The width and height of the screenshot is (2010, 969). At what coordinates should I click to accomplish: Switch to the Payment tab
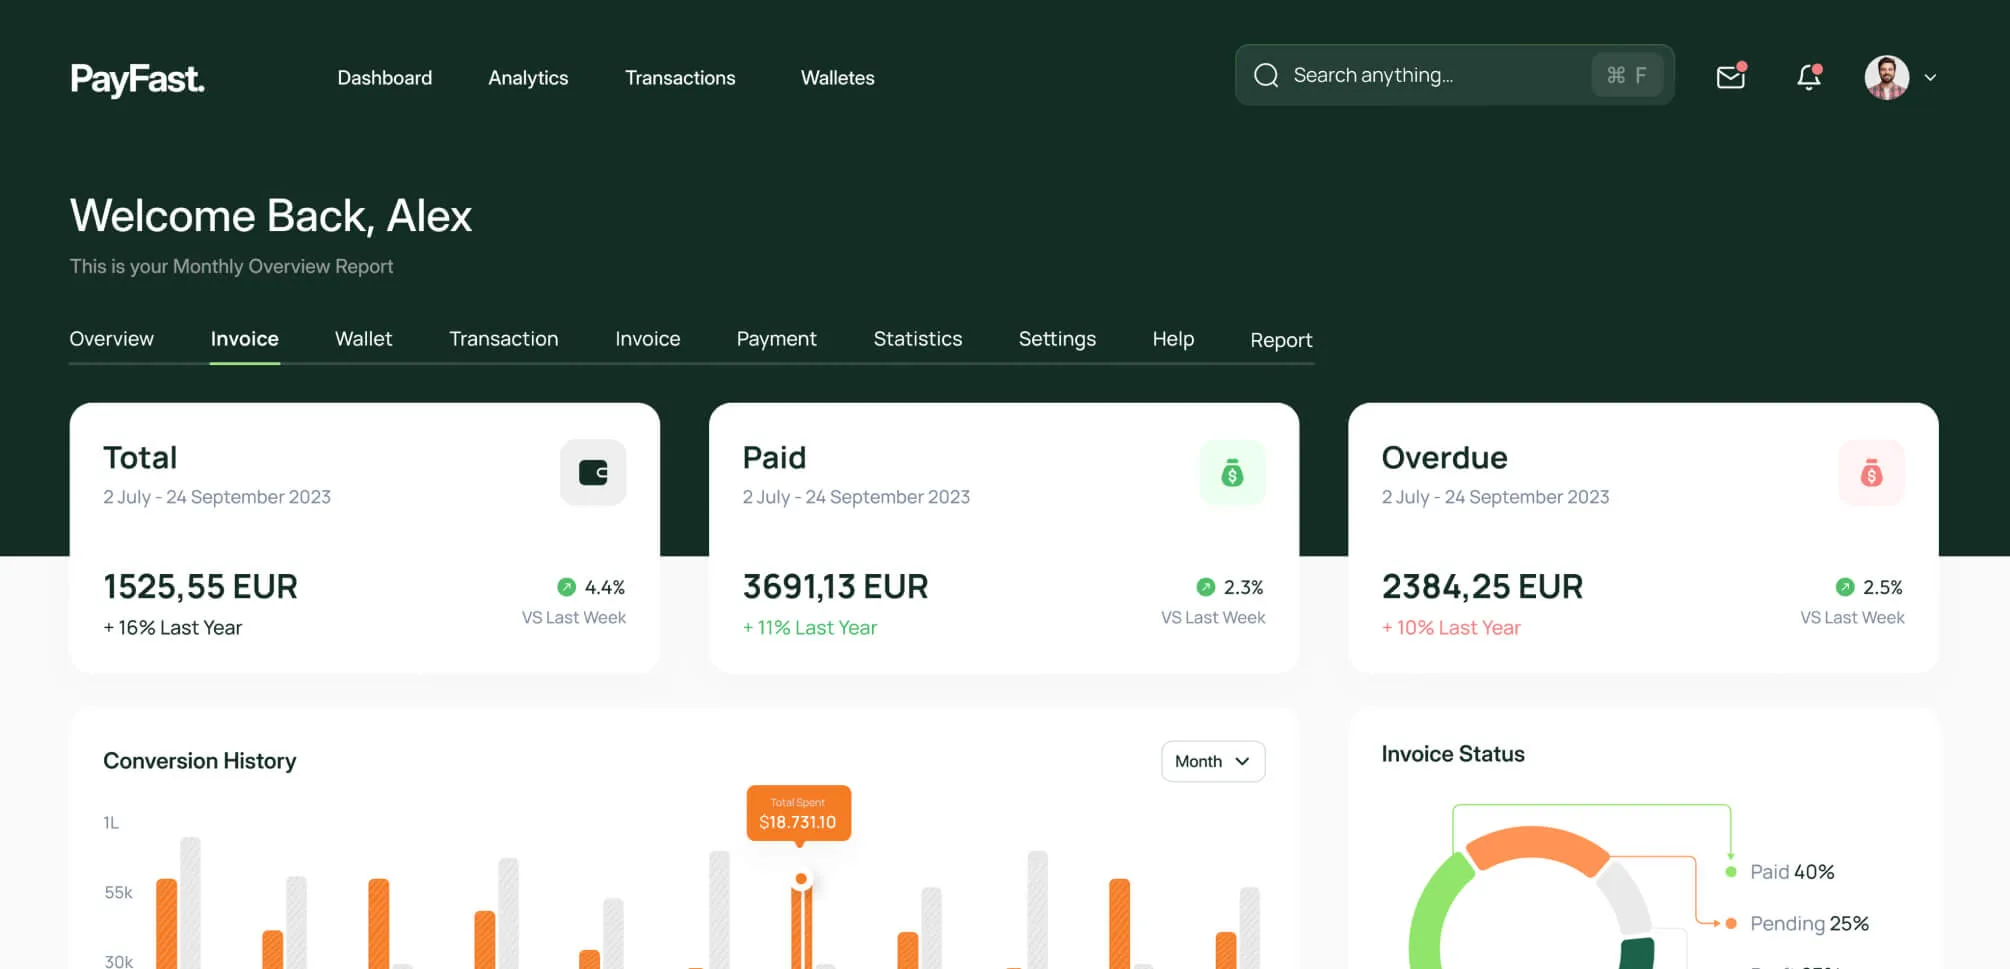point(776,339)
